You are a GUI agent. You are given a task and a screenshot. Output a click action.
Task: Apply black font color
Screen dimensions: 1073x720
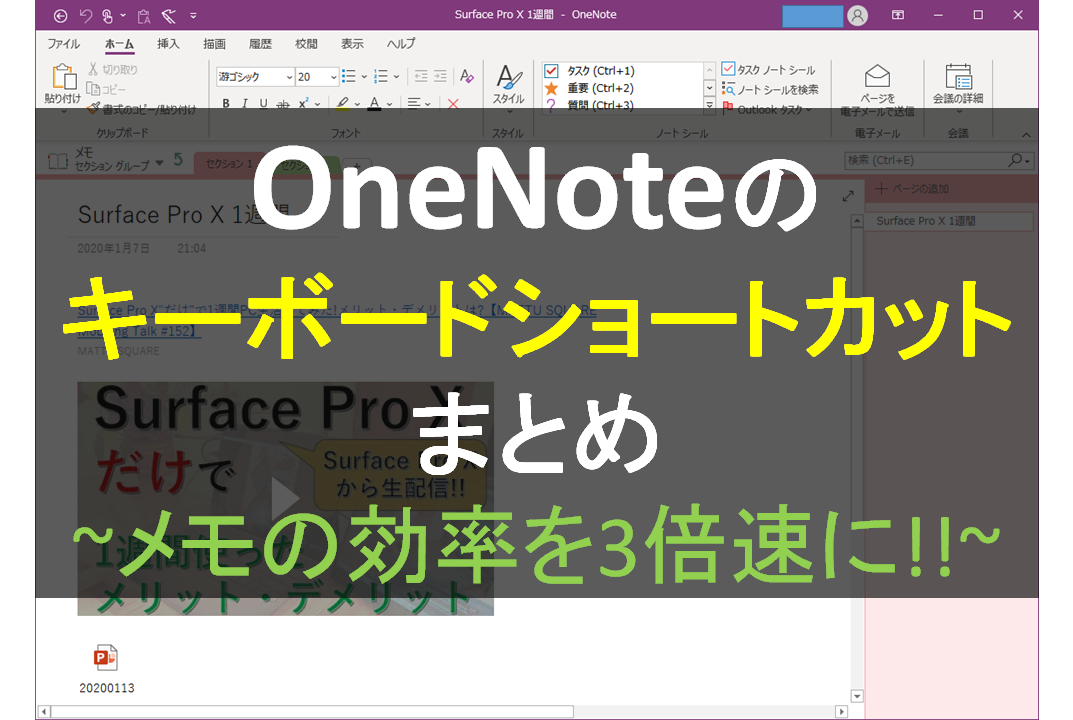(374, 104)
